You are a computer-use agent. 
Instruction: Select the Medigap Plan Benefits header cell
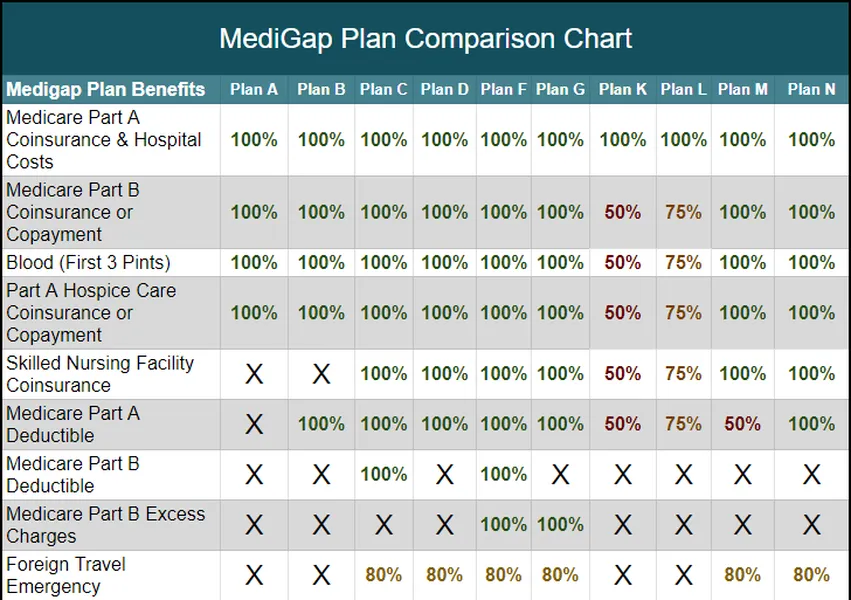click(105, 89)
